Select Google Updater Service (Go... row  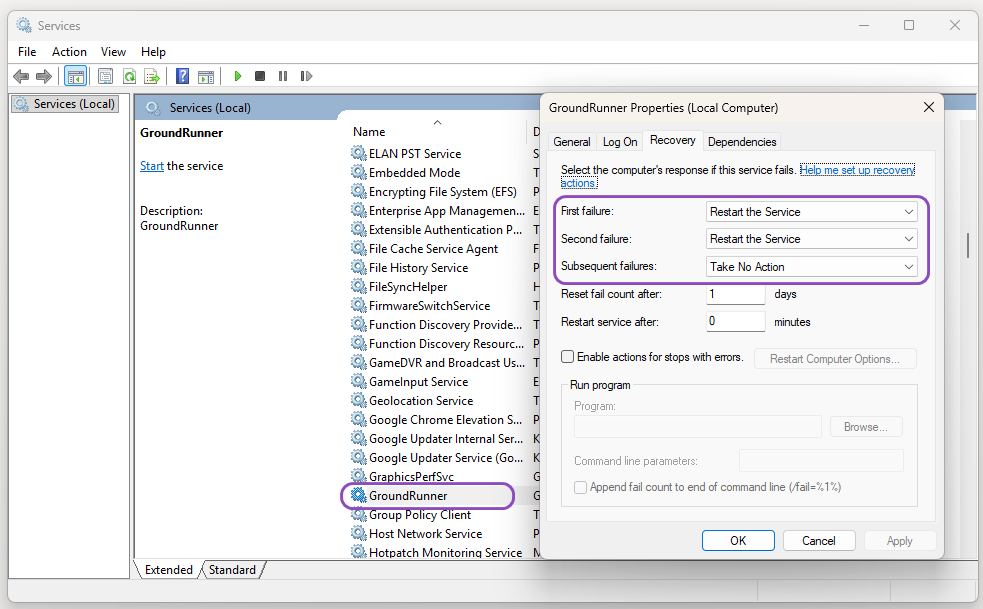(446, 458)
